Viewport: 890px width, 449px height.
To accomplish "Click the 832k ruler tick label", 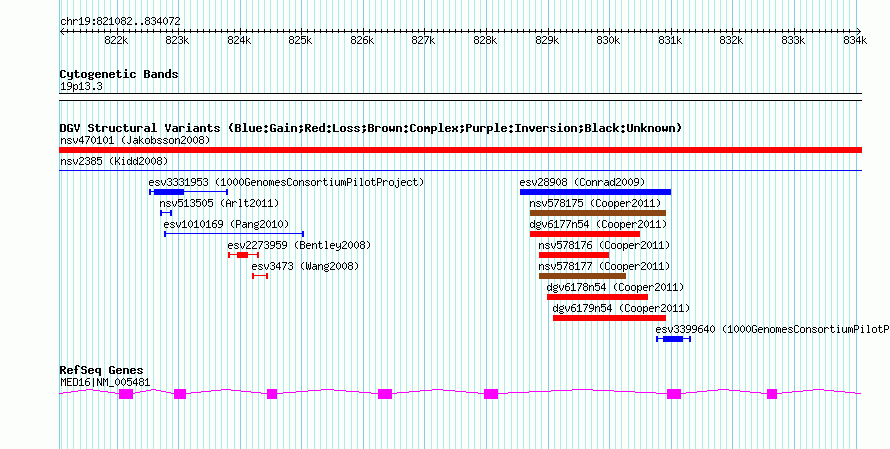I will point(732,41).
